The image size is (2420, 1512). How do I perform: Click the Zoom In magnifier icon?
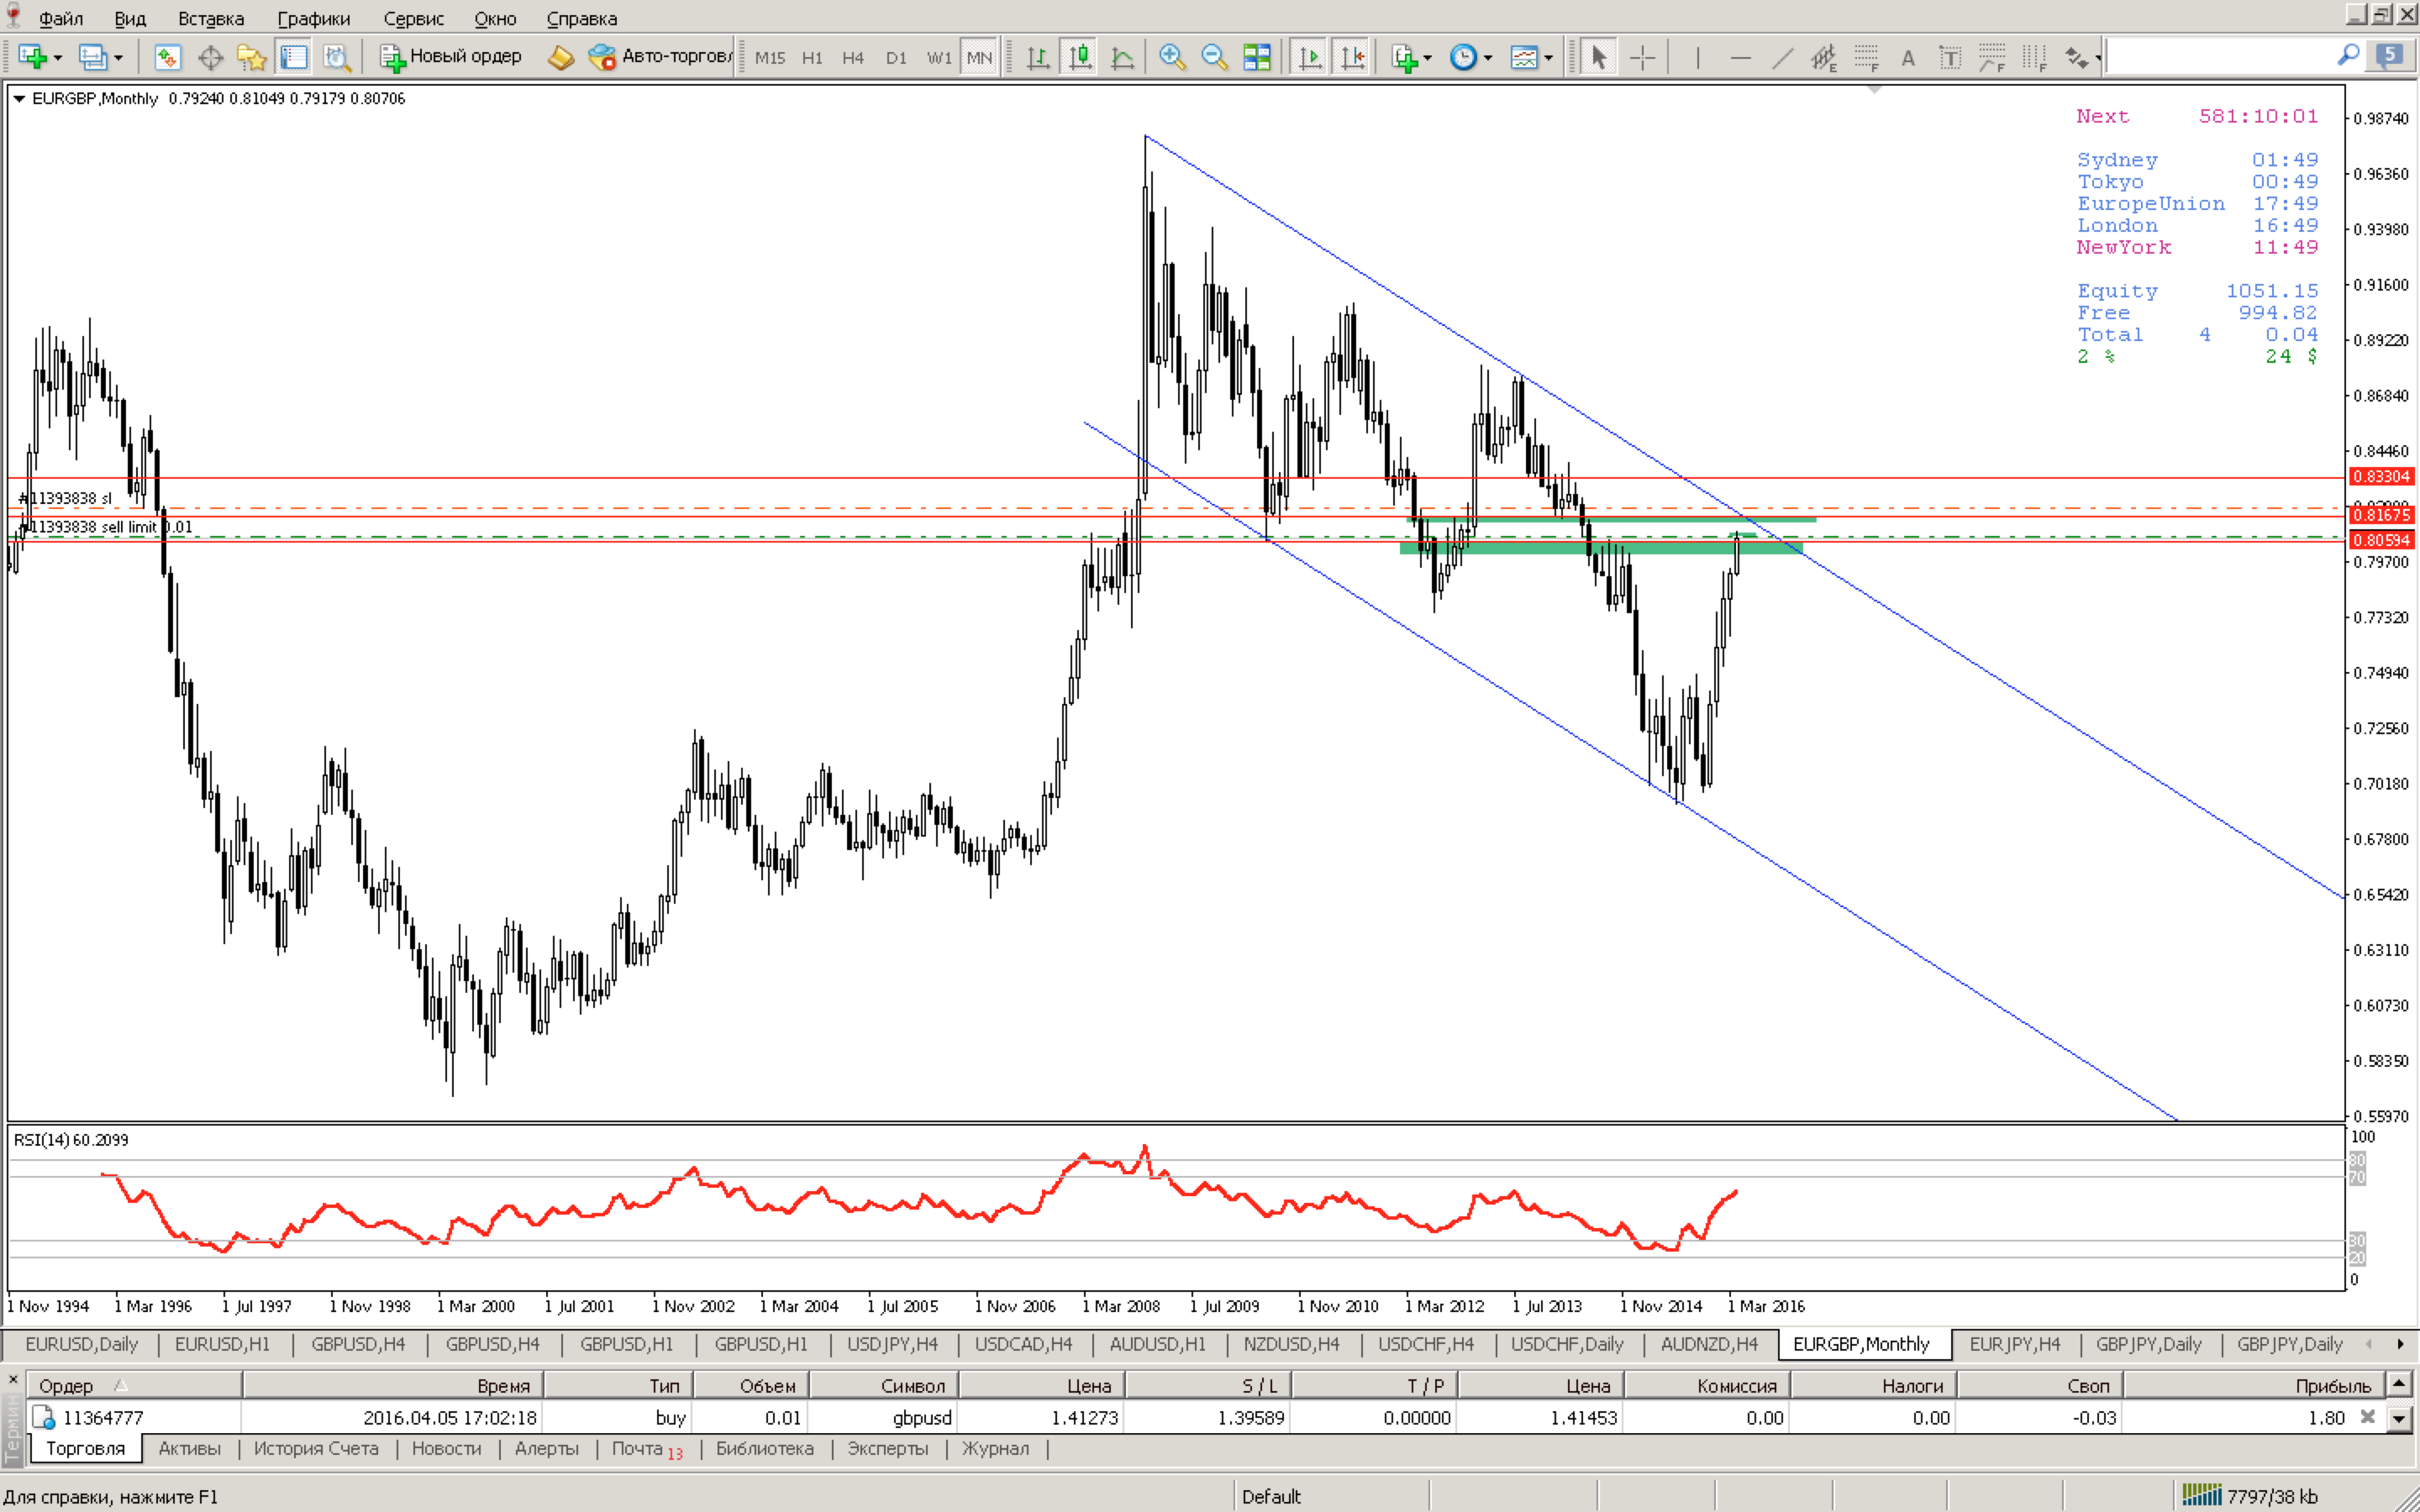pos(1172,57)
